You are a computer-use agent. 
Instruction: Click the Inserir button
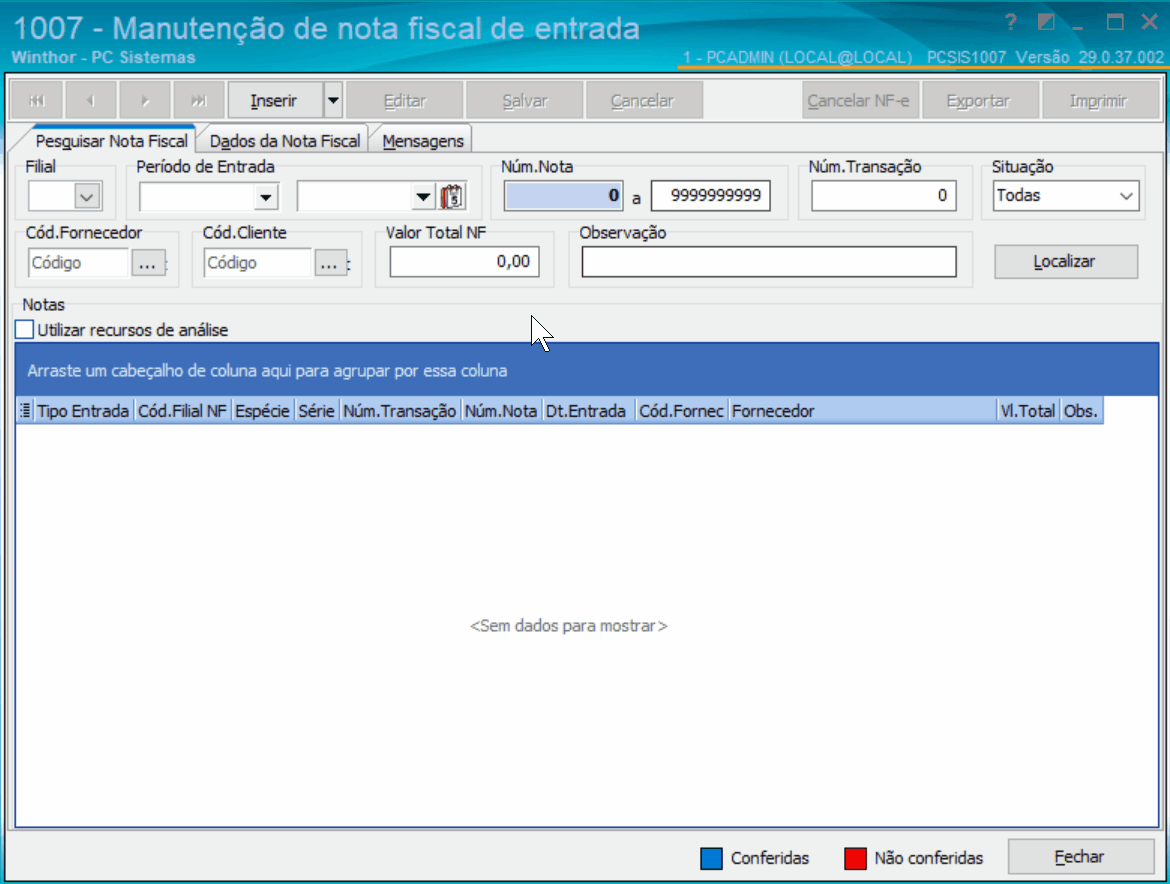(x=275, y=101)
